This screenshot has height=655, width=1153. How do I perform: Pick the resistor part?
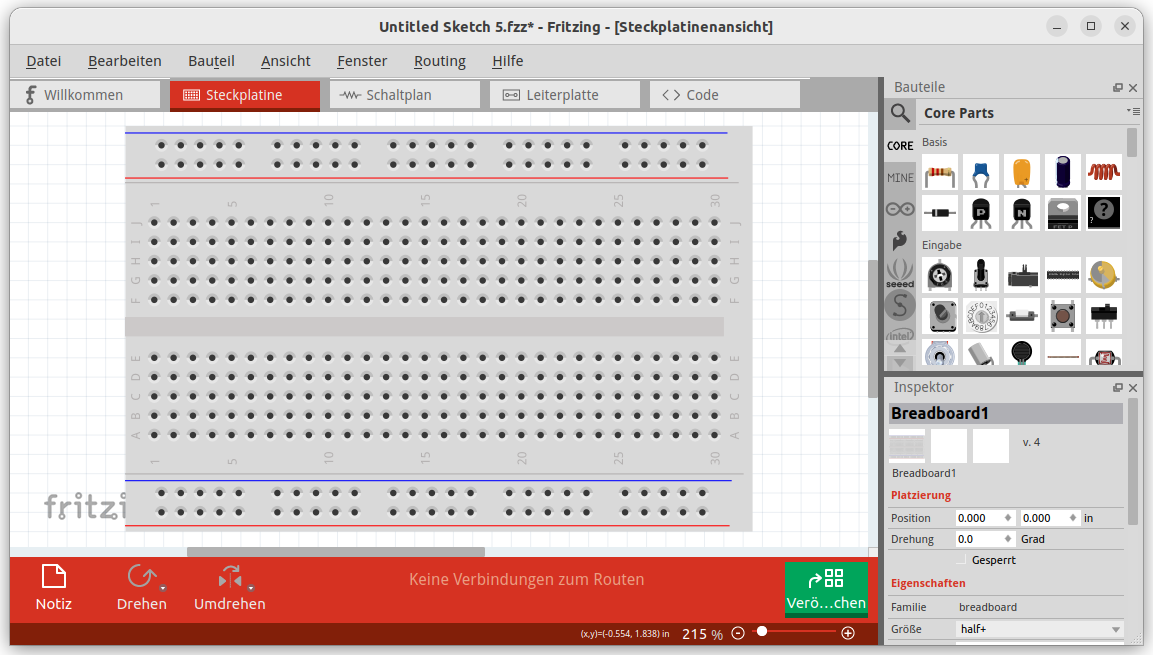pos(940,173)
